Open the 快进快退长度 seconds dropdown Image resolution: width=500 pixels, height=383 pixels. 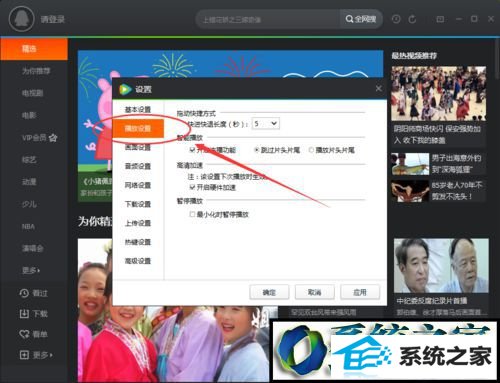tap(266, 124)
